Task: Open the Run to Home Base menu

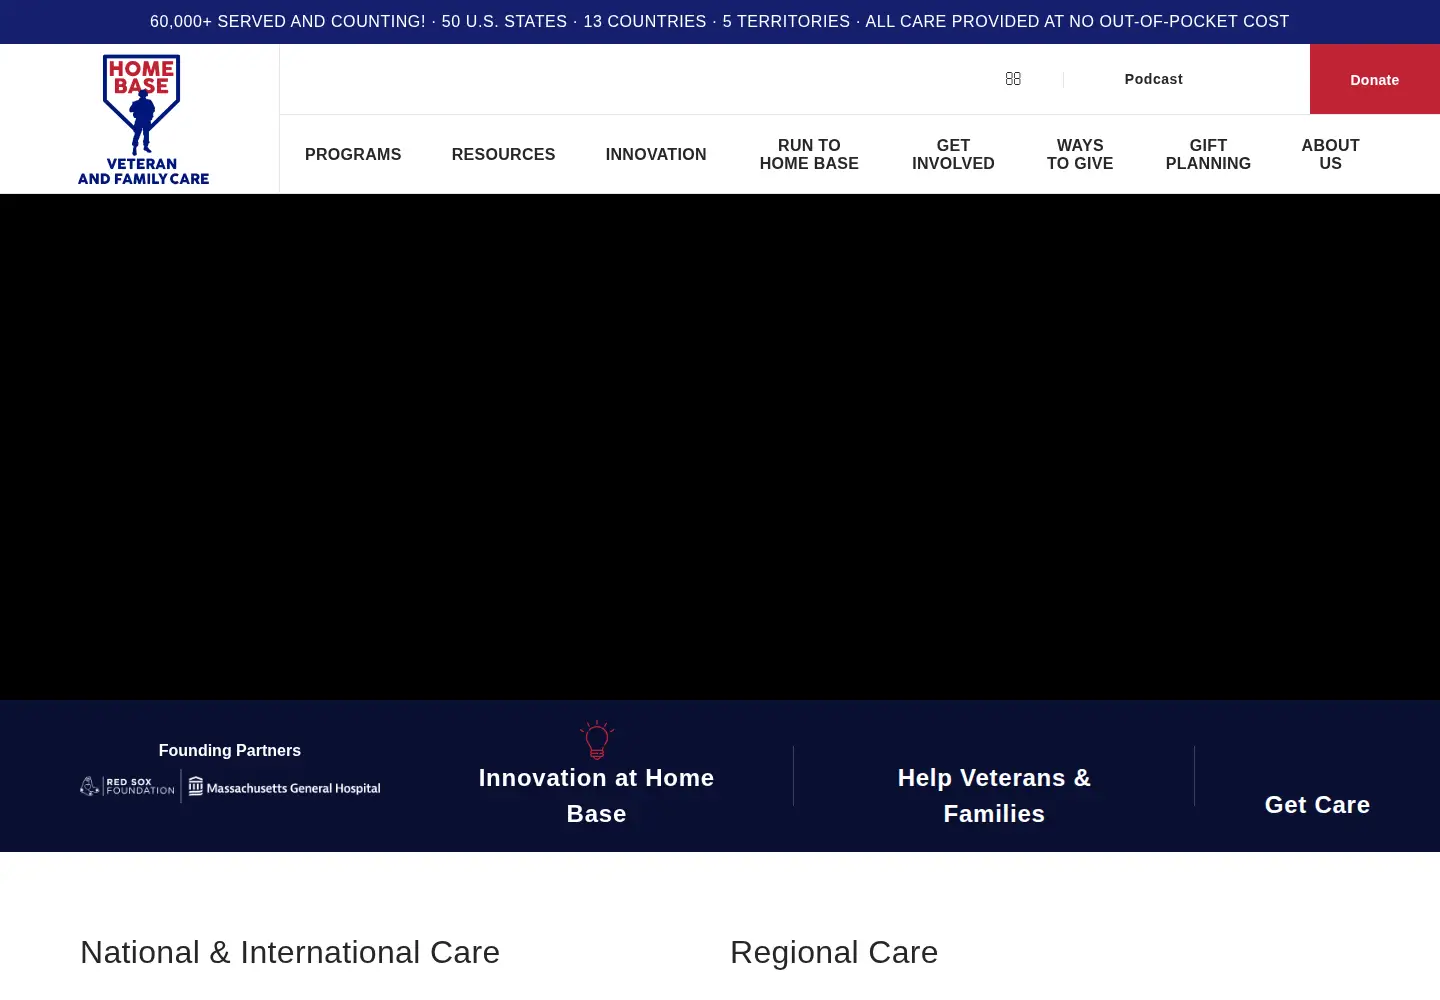Action: pos(809,154)
